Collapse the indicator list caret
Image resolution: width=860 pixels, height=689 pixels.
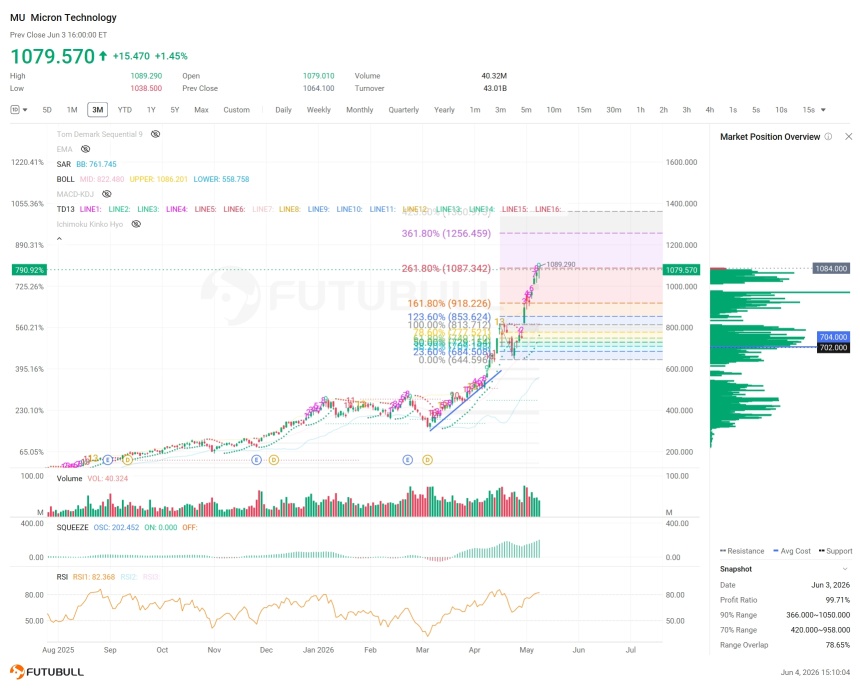59,239
